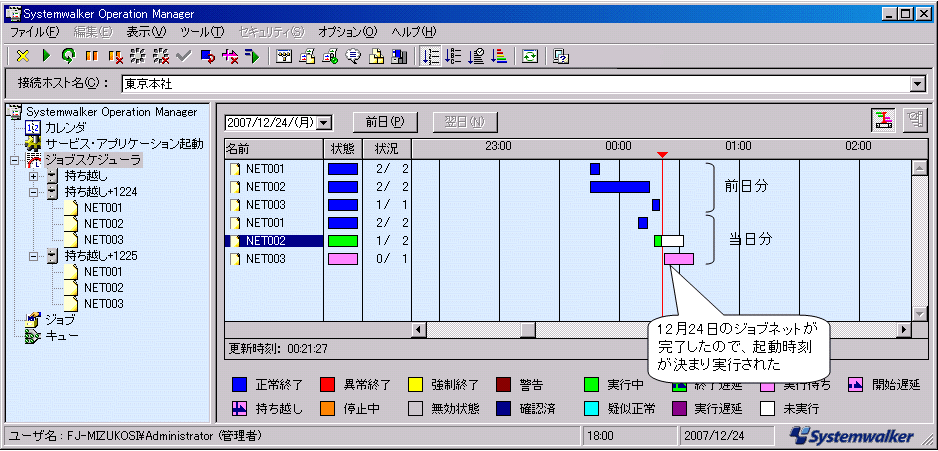Viewport: 938px width, 451px height.
Task: Select NET003 under 持ち越し+1225 in tree
Action: [x=103, y=303]
